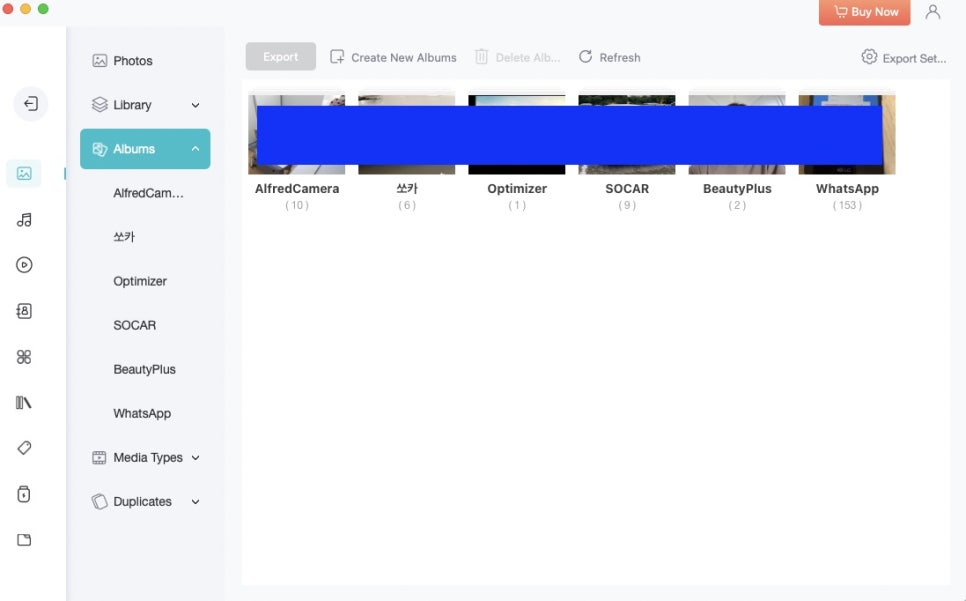Click the (153) count under WhatsApp
Viewport: 966px width, 601px height.
coord(847,205)
